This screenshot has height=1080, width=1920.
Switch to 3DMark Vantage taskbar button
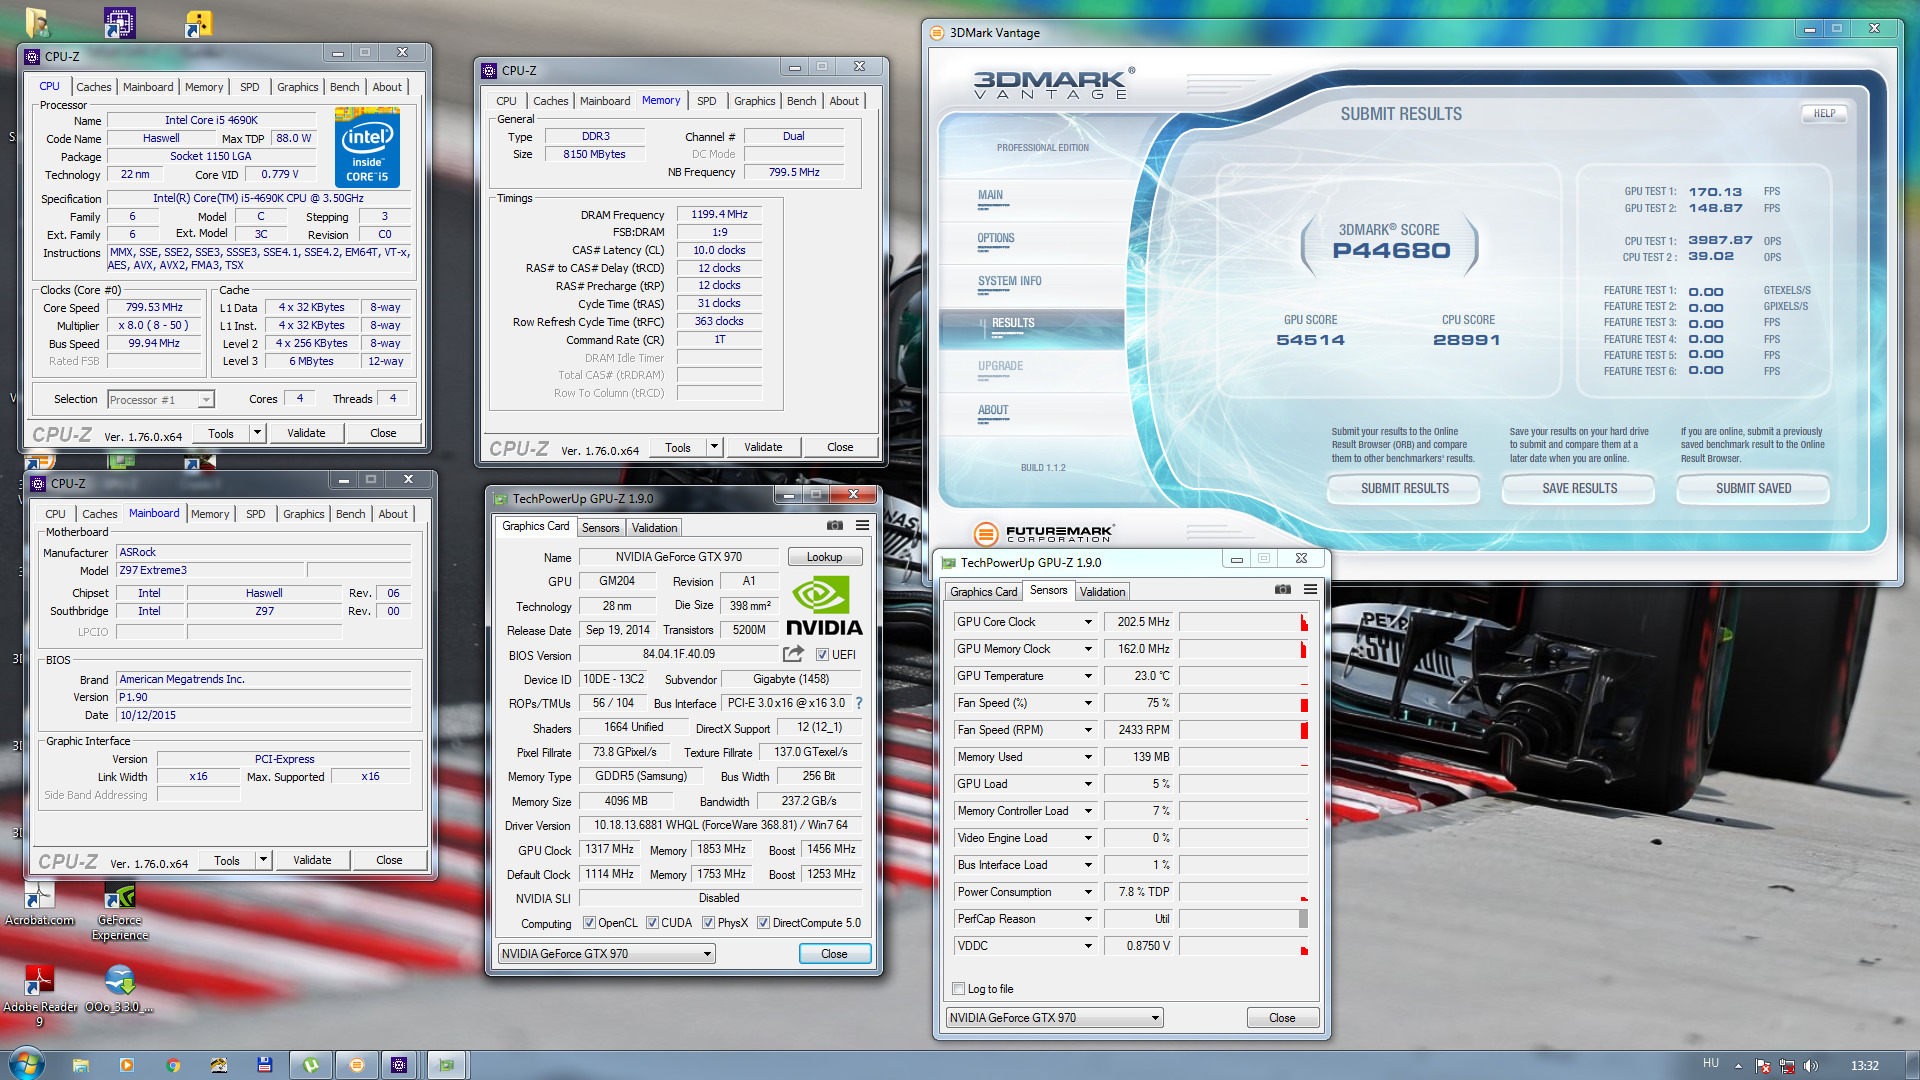pos(357,1065)
